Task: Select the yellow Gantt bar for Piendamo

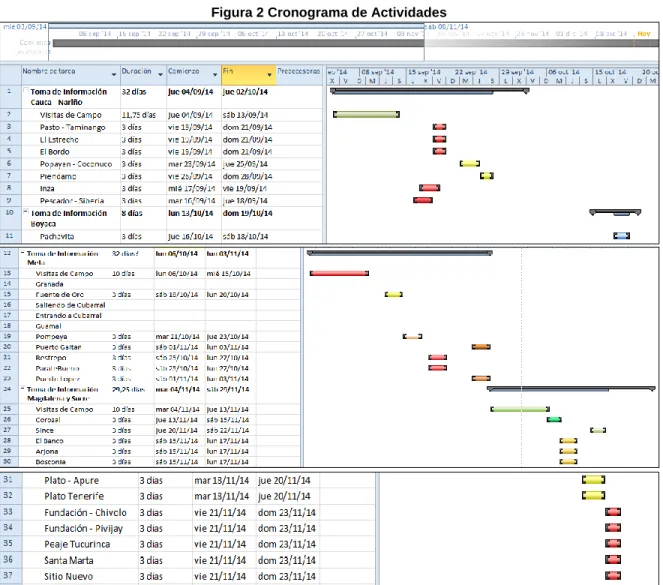Action: coord(487,176)
